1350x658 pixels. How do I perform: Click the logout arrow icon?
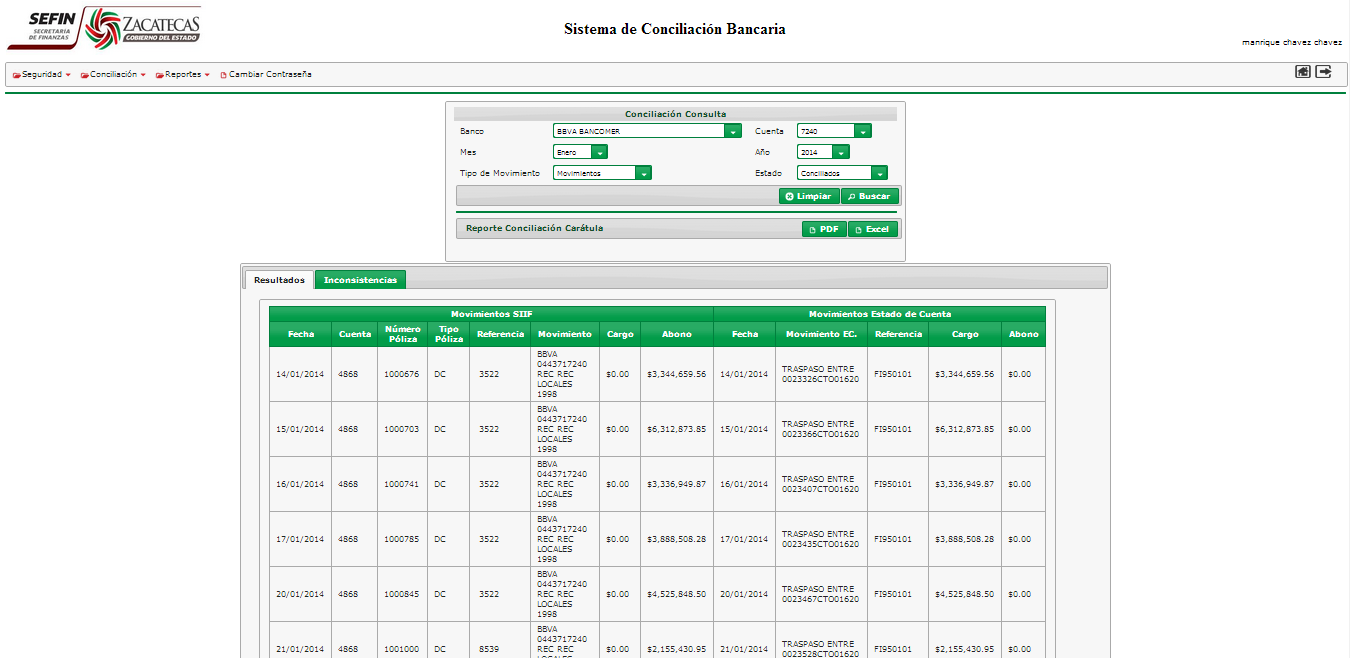click(1323, 72)
